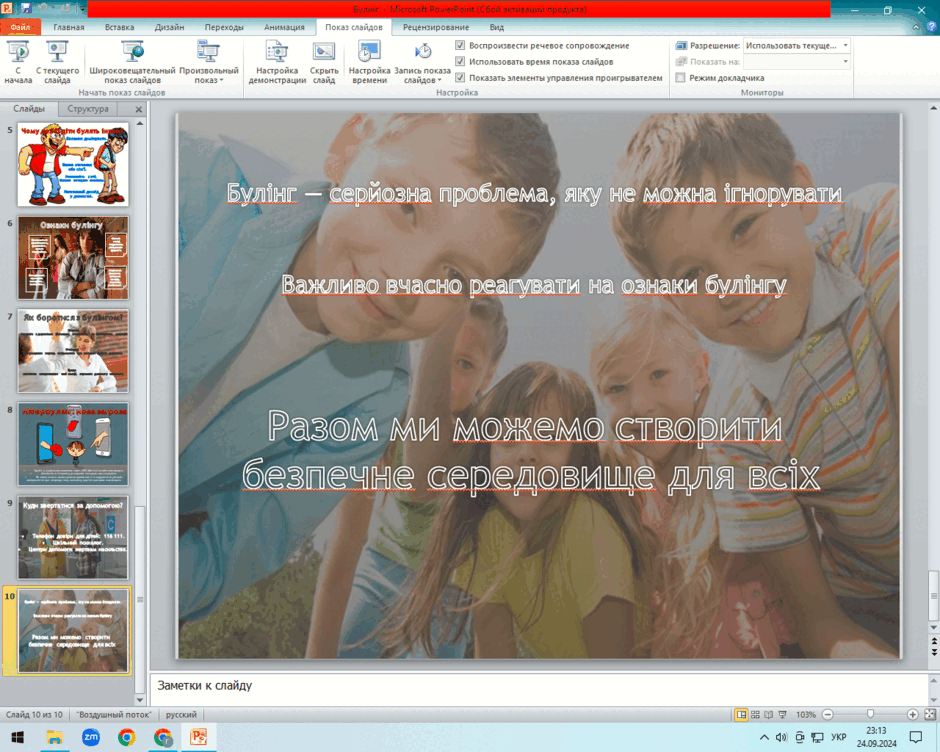Open PowerPoint from the Windows taskbar
The height and width of the screenshot is (752, 940).
pyautogui.click(x=199, y=737)
